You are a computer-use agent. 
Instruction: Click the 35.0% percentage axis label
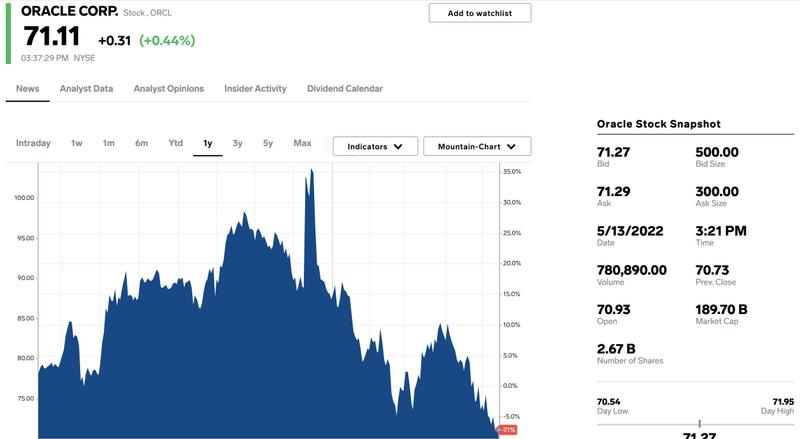[512, 172]
